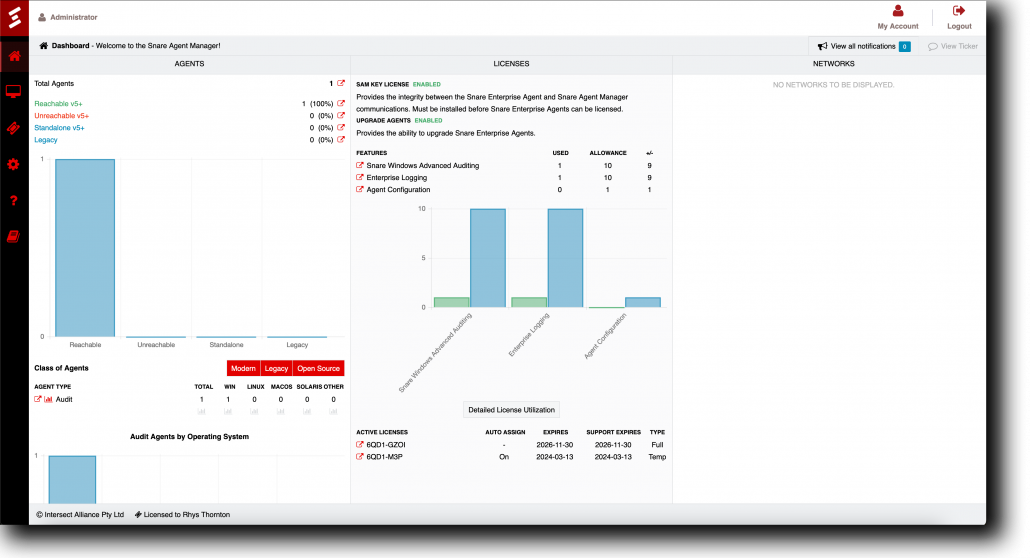This screenshot has width=1030, height=558.
Task: Select the Open Source class tab
Action: coord(319,368)
